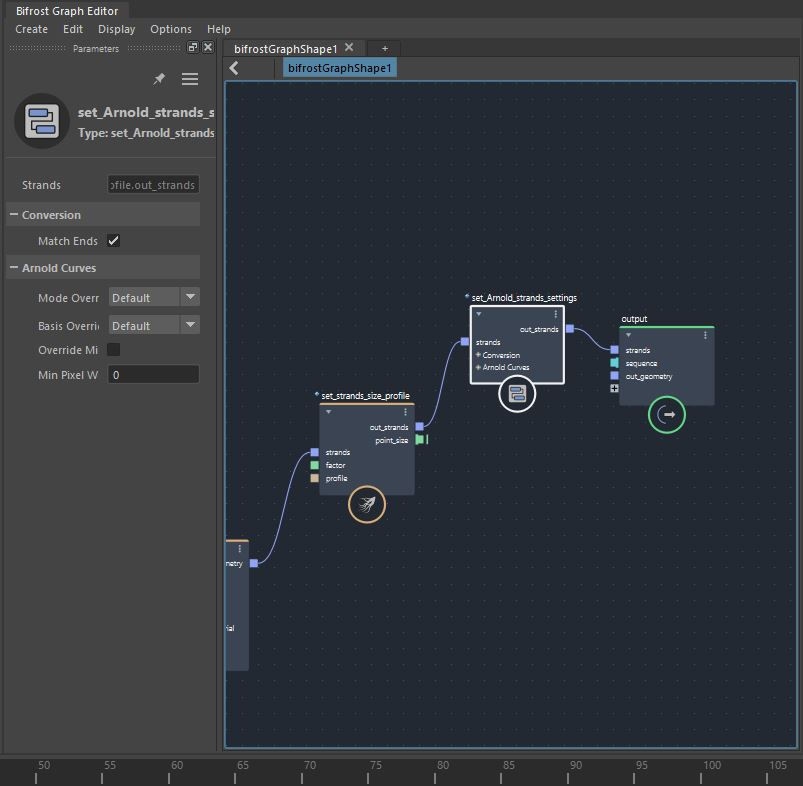This screenshot has height=786, width=803.
Task: Click the Strands connection field
Action: click(x=153, y=185)
